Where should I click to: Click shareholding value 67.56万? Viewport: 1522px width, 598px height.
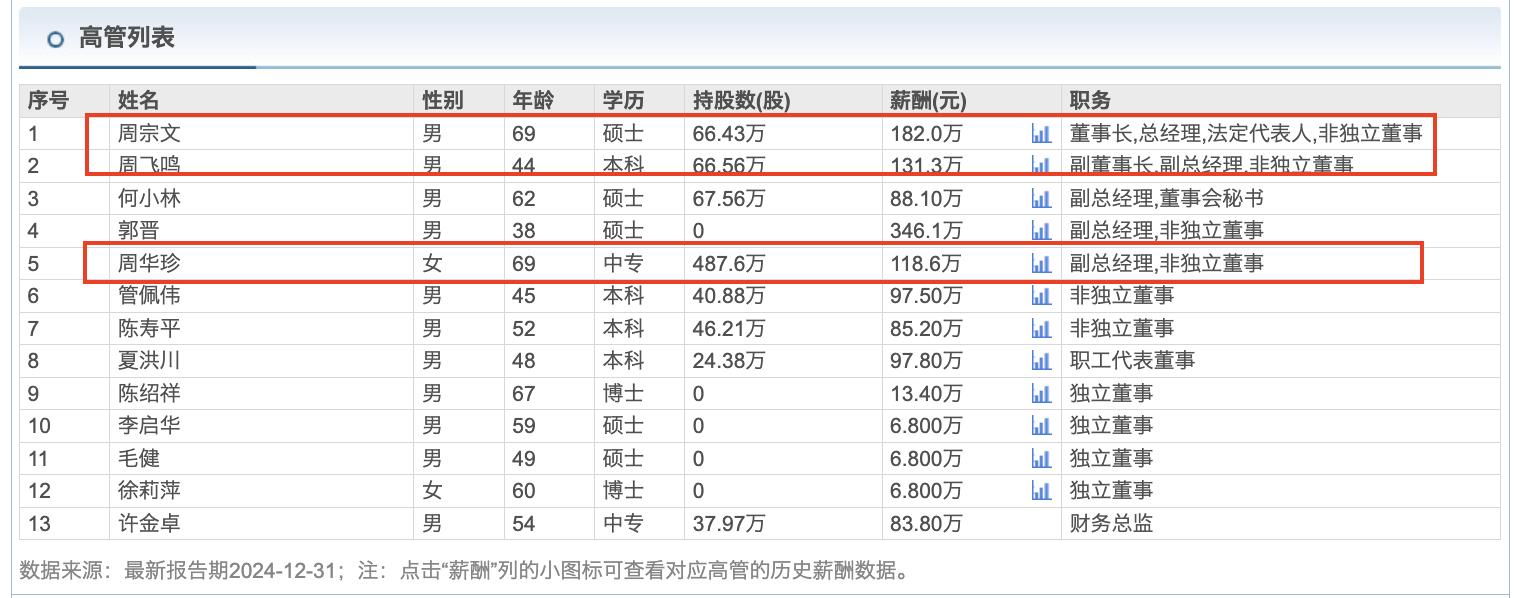click(x=729, y=199)
